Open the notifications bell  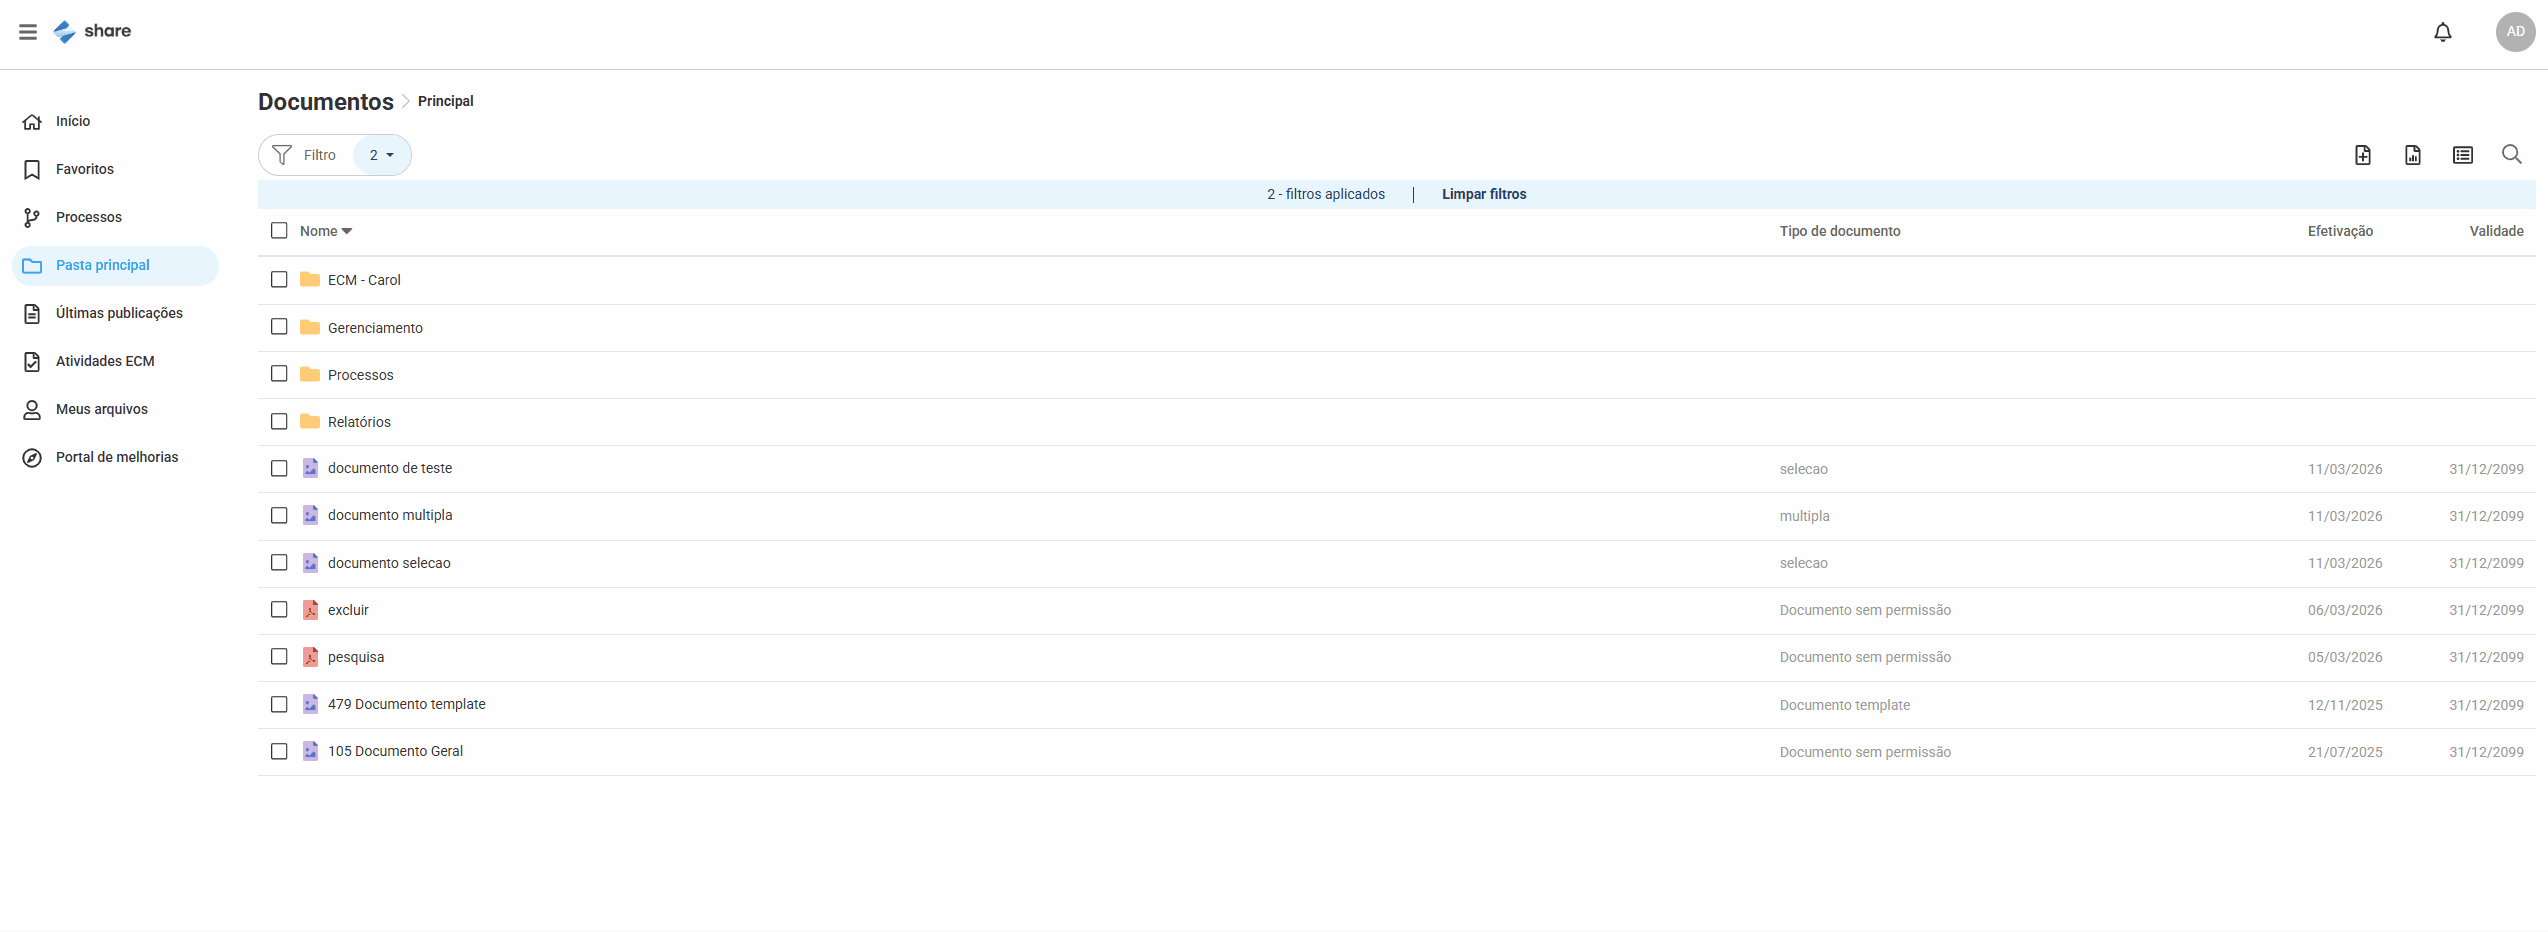pyautogui.click(x=2442, y=32)
